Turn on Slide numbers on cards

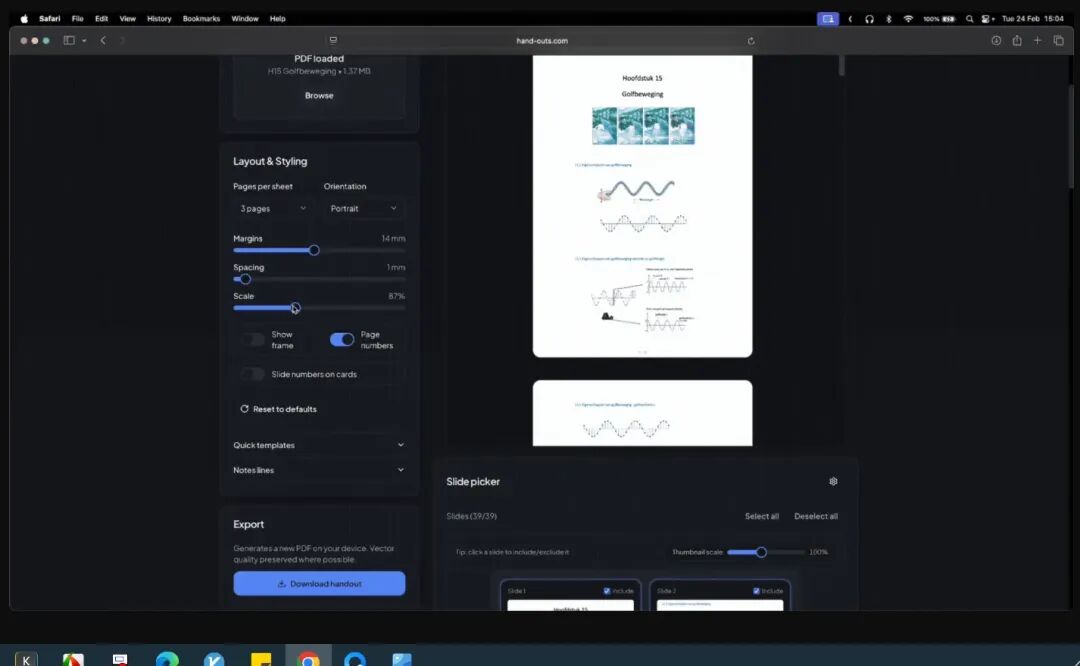pyautogui.click(x=253, y=374)
